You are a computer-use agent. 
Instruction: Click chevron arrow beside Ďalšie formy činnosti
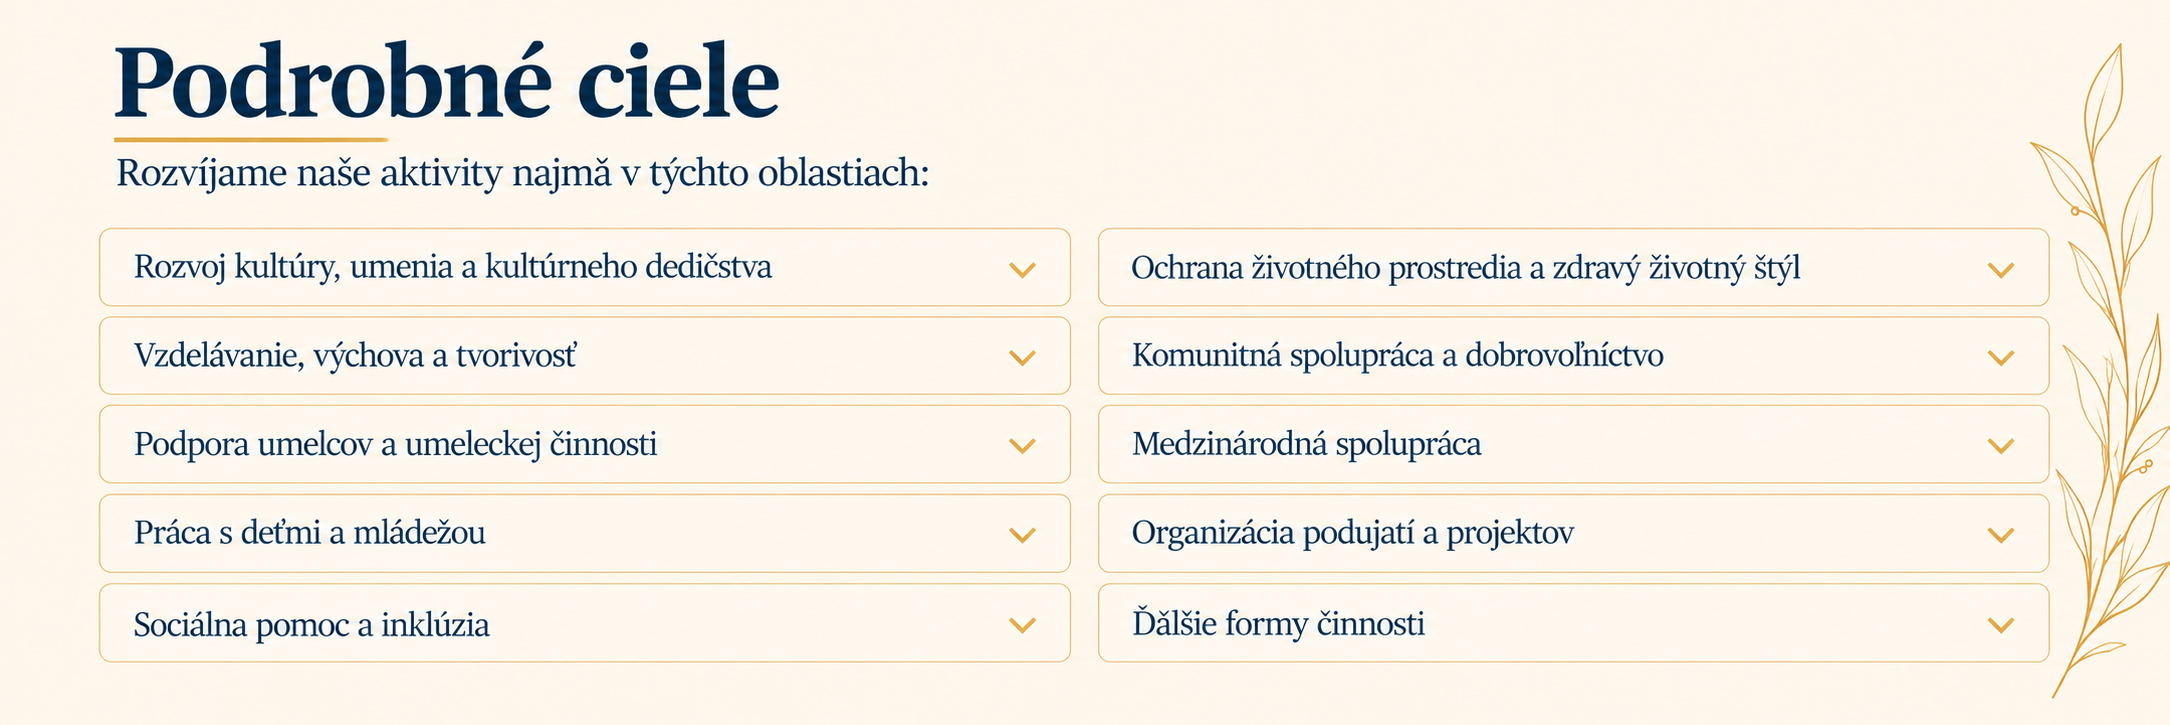2000,625
